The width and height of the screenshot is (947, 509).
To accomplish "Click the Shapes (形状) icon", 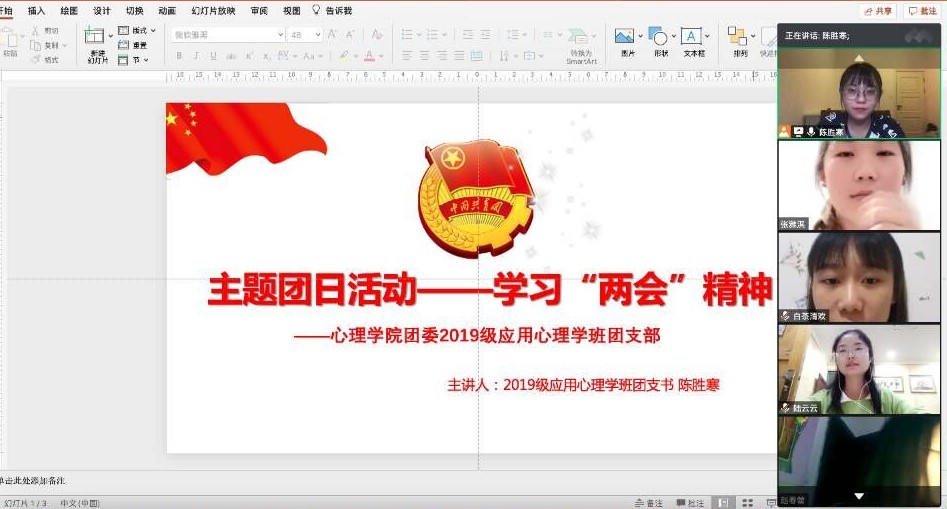I will [660, 38].
